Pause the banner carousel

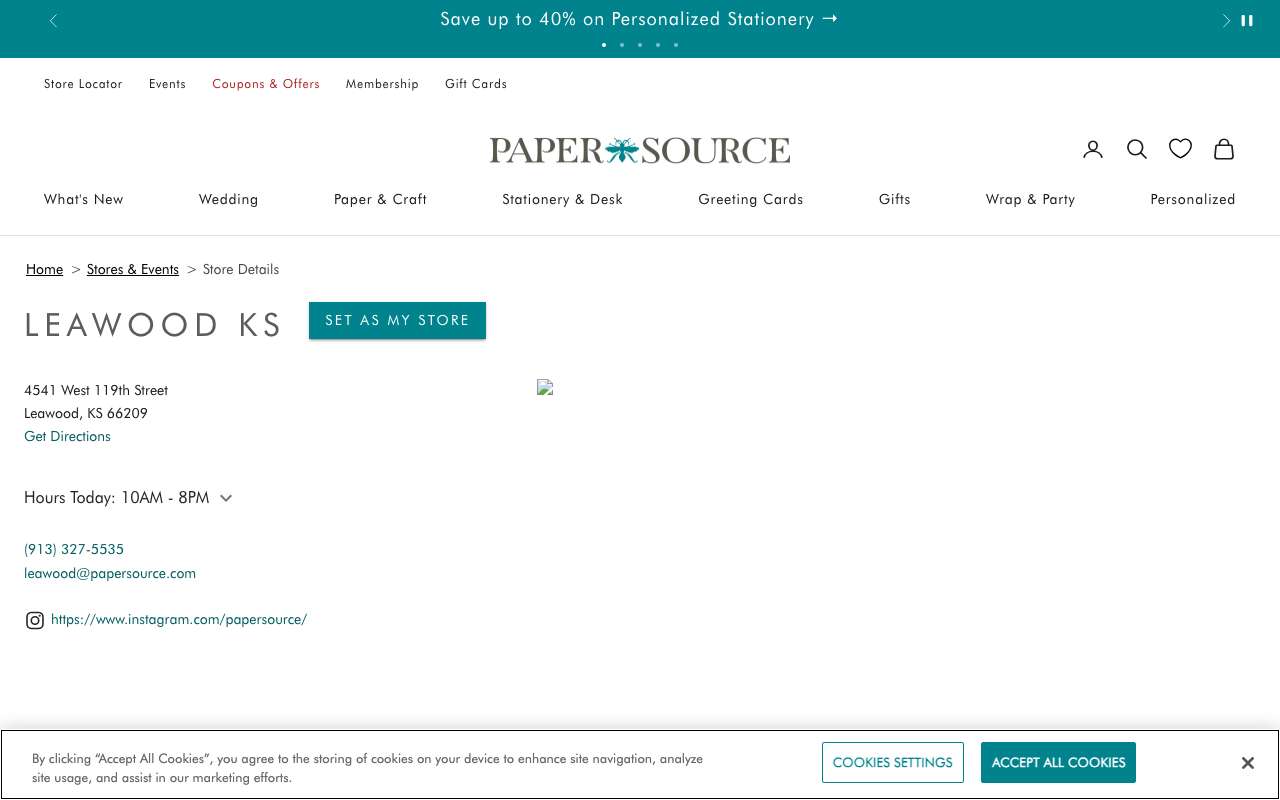click(1247, 20)
